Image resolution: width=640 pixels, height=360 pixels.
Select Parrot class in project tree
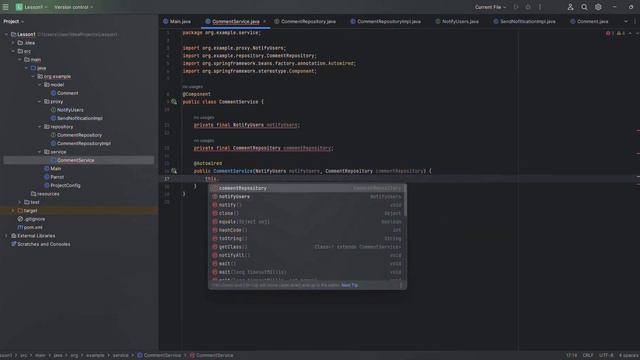(x=54, y=177)
